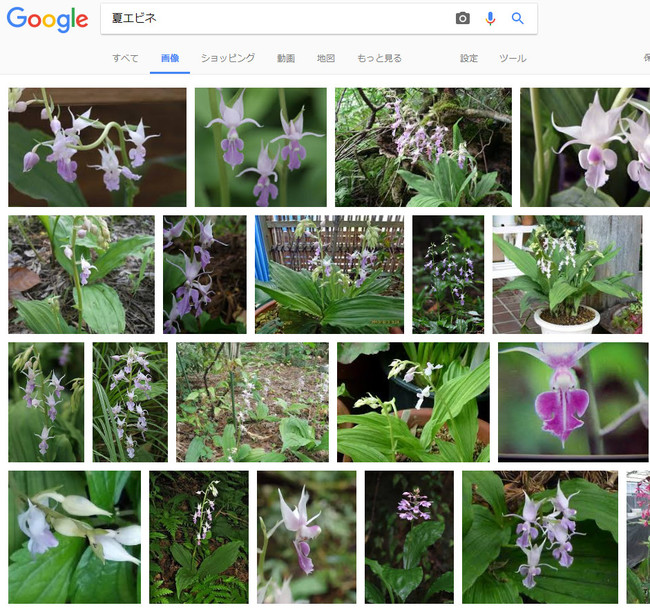Image resolution: width=650 pixels, height=610 pixels.
Task: Open the ツール options
Action: pyautogui.click(x=513, y=58)
